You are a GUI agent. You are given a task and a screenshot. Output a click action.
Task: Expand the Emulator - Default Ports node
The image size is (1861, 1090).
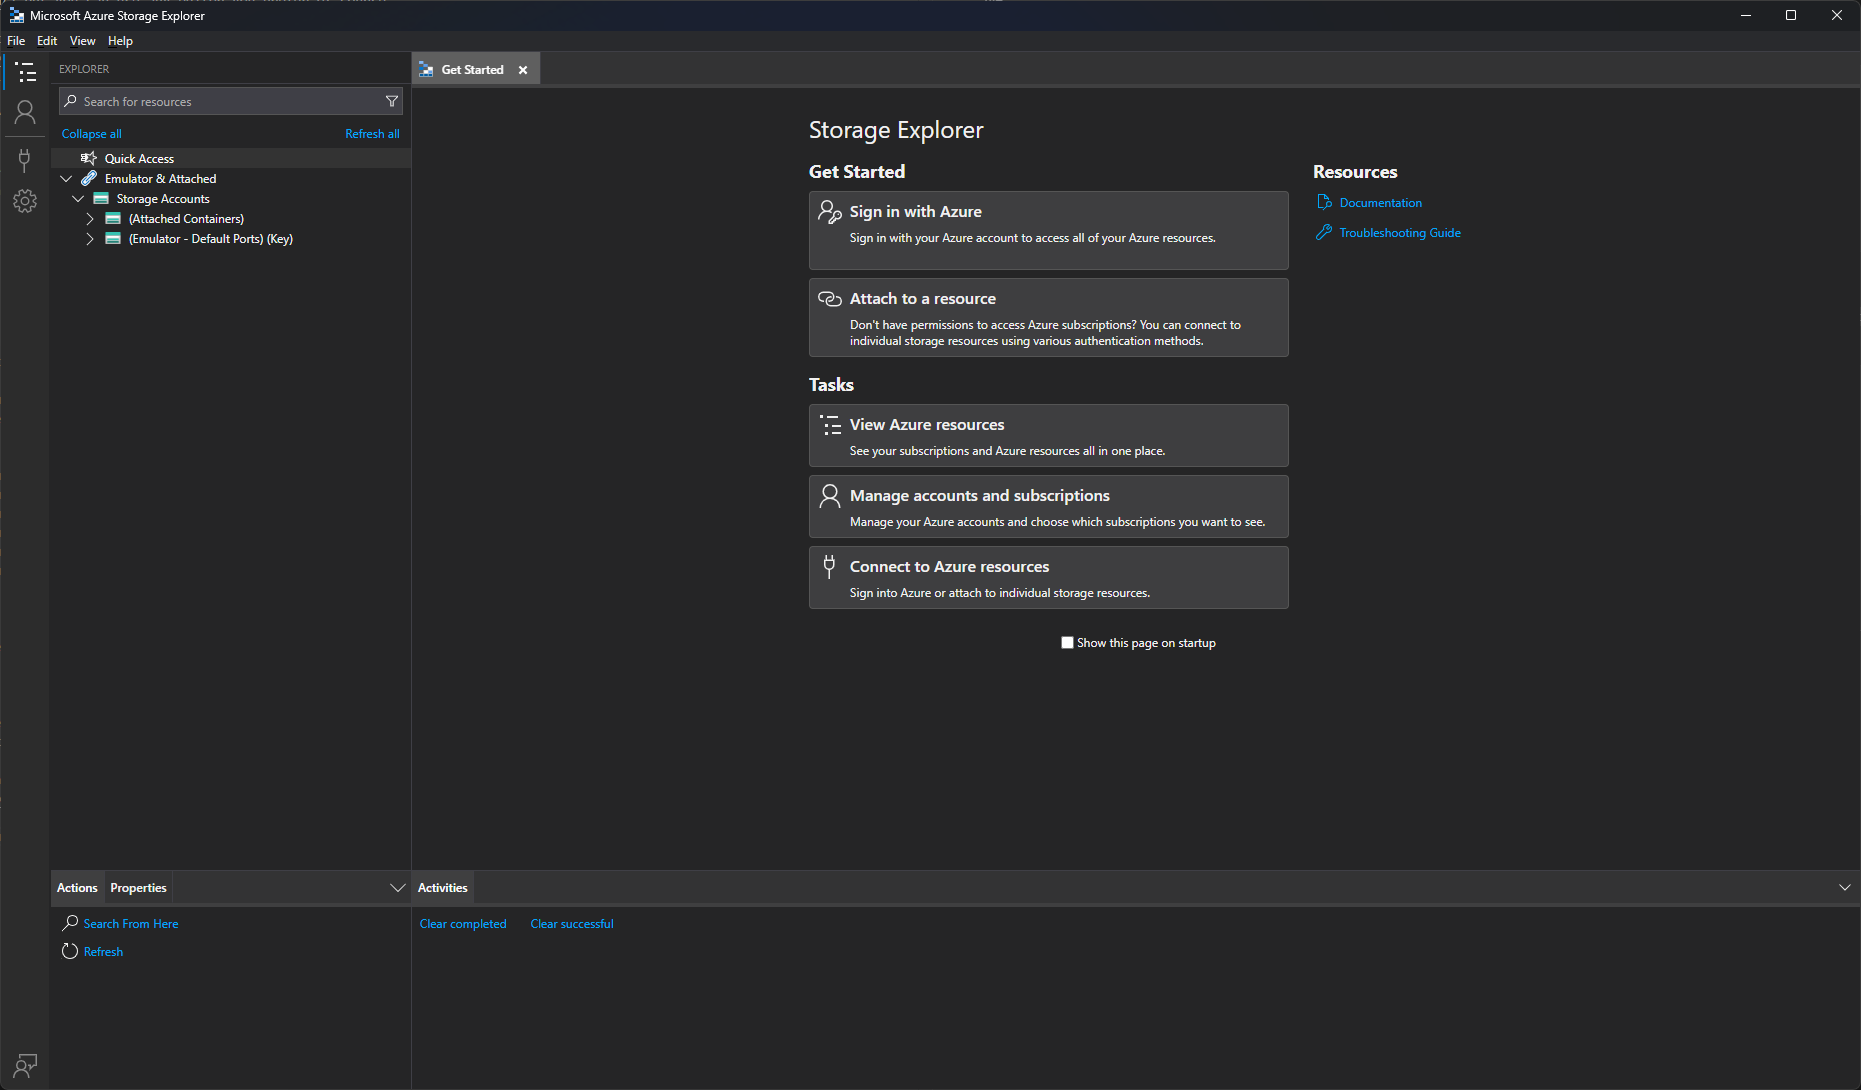pos(90,238)
